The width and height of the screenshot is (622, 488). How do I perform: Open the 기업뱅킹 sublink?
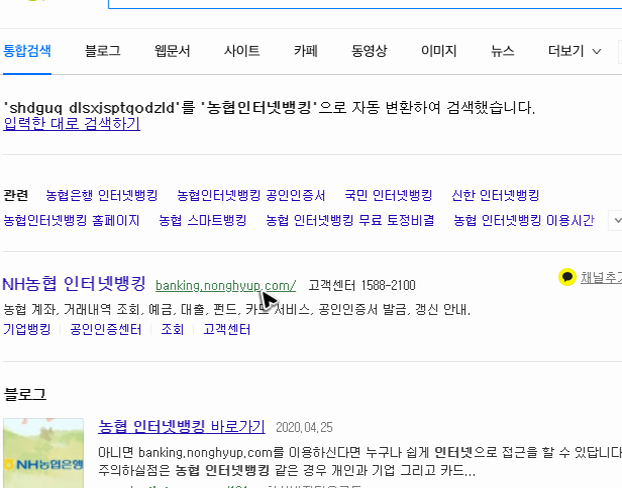point(27,329)
